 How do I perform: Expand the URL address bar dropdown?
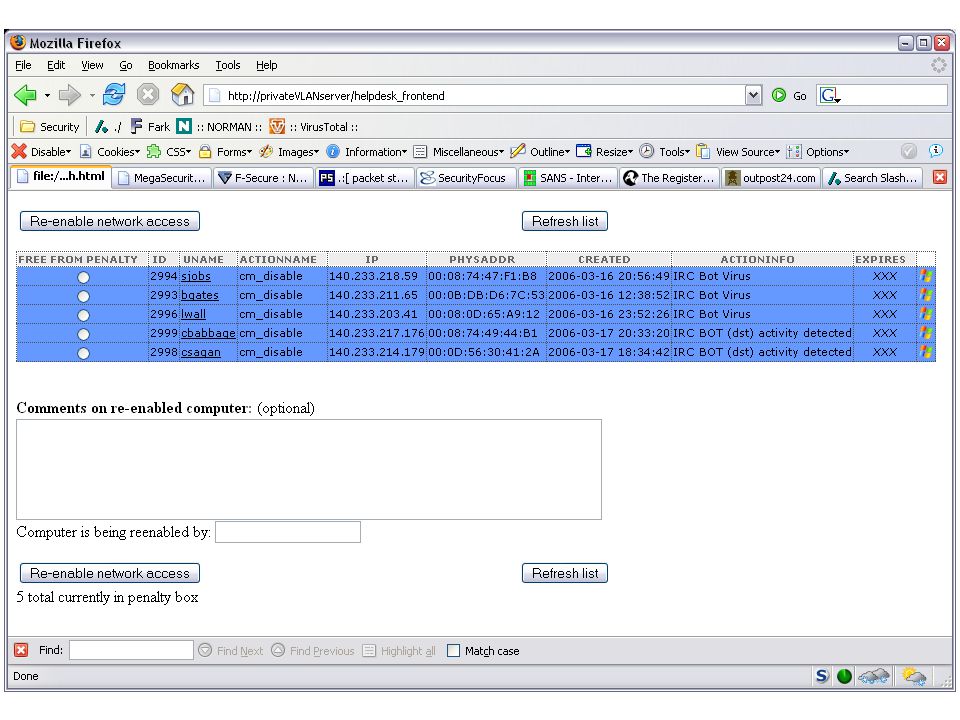(x=754, y=95)
